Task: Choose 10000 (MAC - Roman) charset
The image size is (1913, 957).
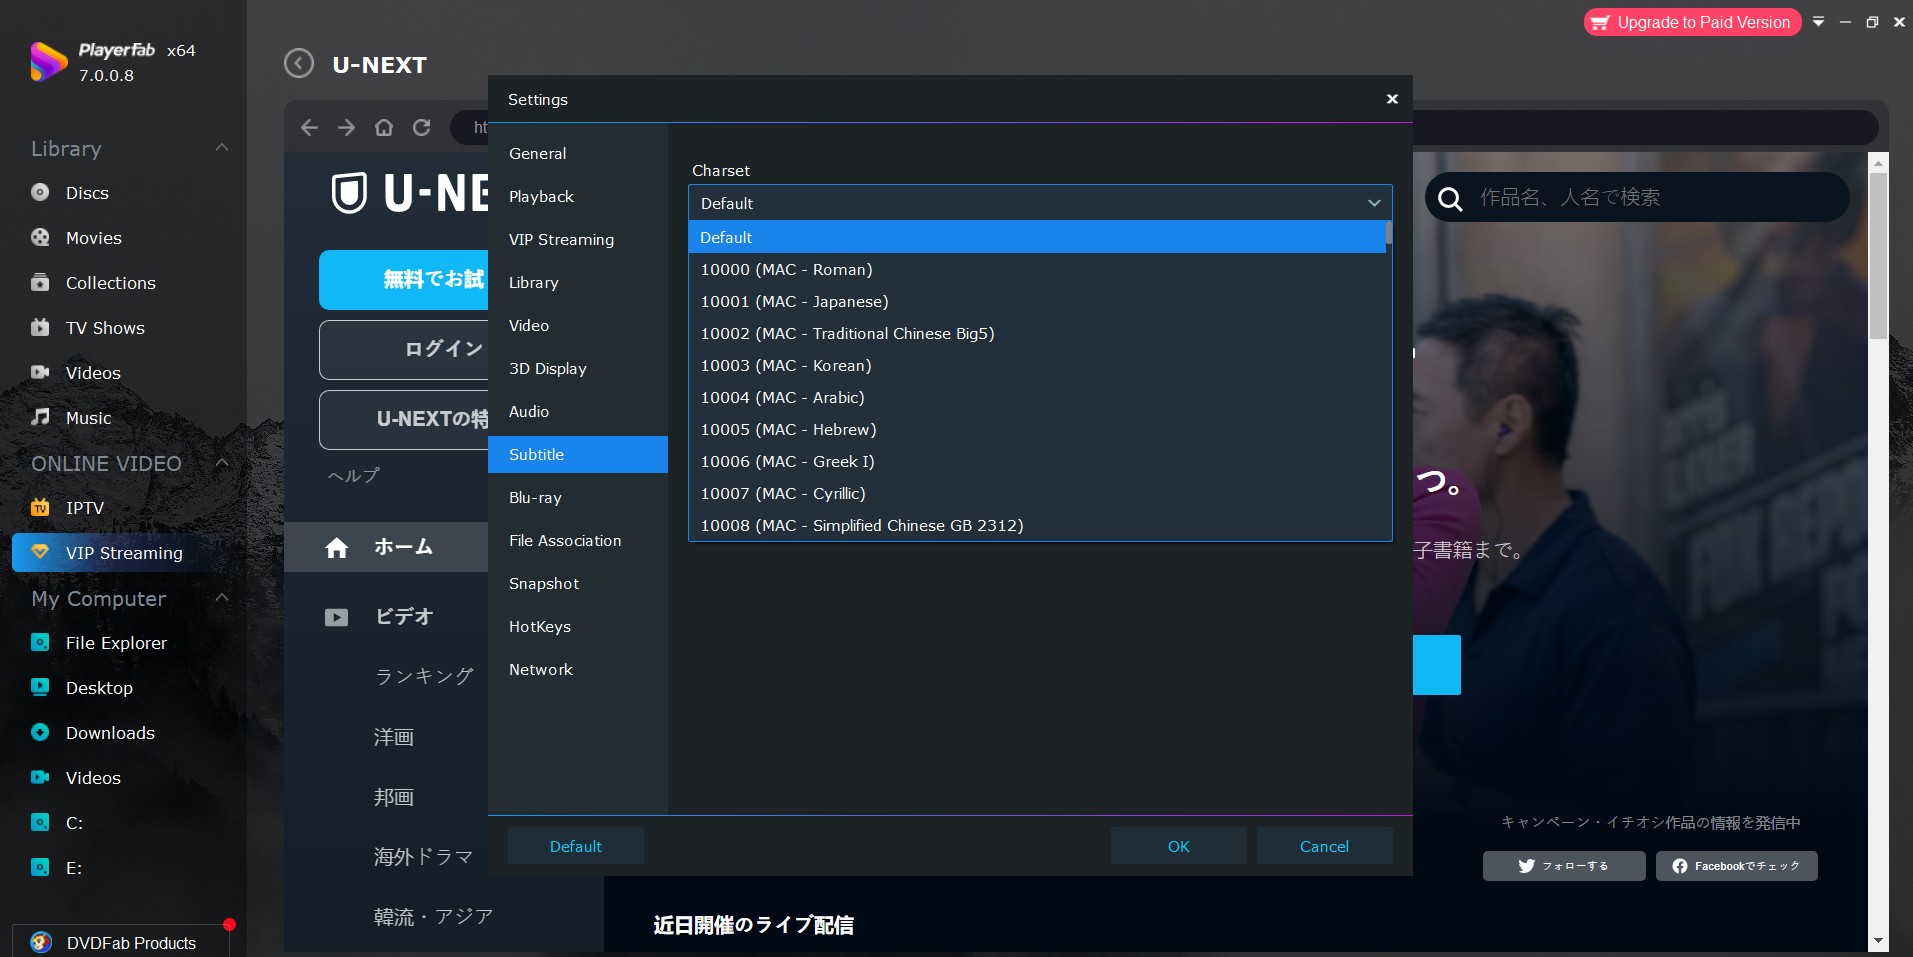Action: click(x=1037, y=269)
